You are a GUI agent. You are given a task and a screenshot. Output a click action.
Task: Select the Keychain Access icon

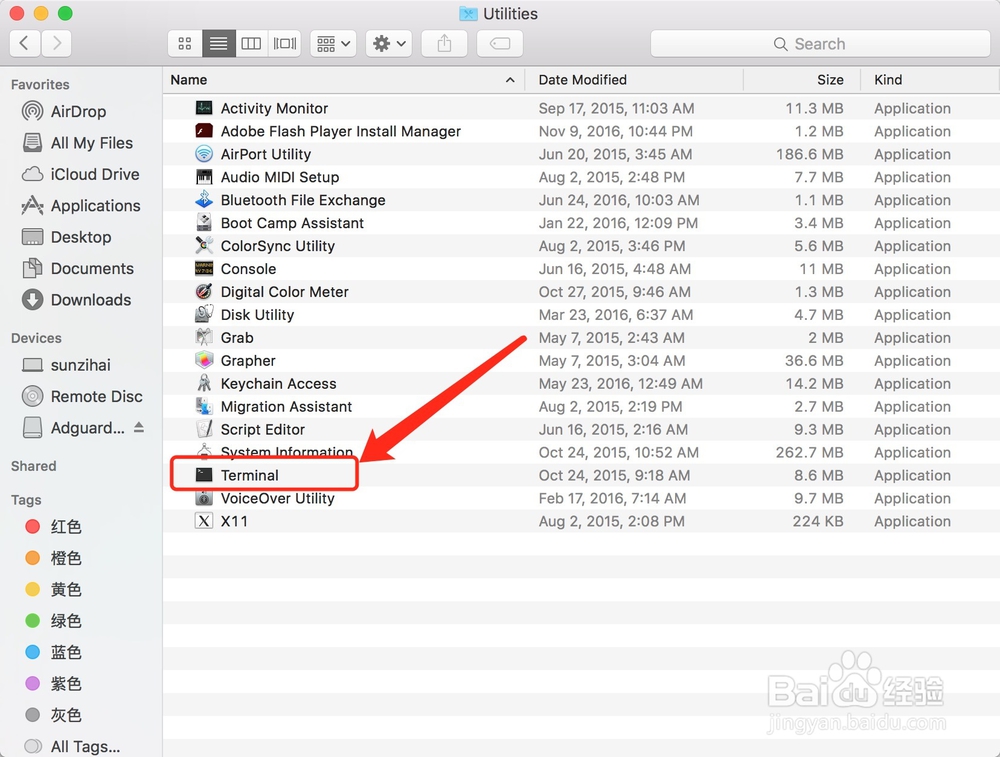(x=204, y=383)
